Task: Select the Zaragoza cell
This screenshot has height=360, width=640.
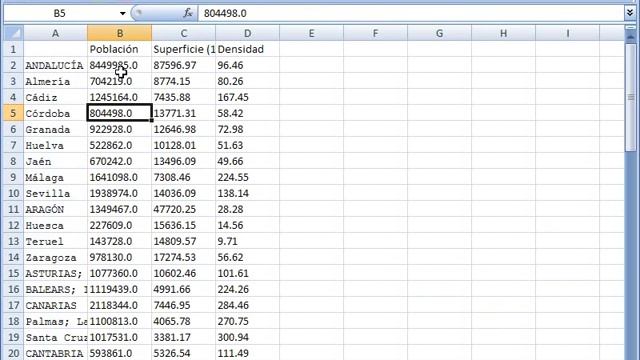Action: click(x=56, y=257)
